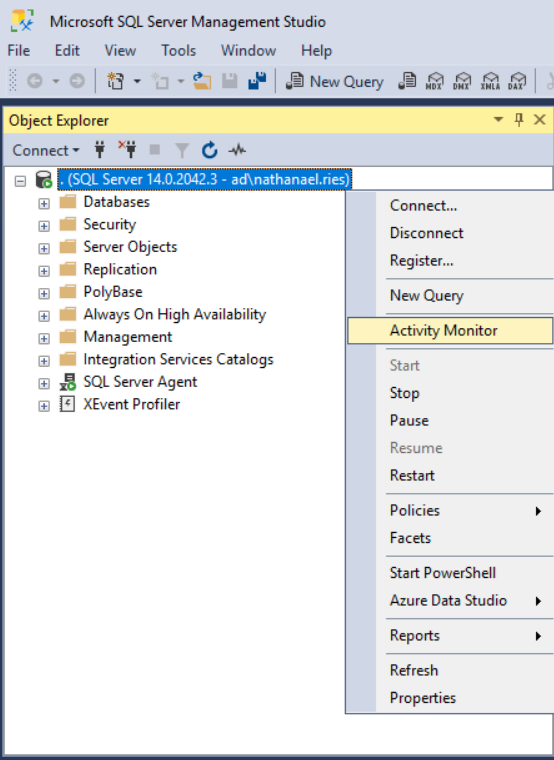Open the Reports submenu
Image resolution: width=554 pixels, height=760 pixels.
(x=450, y=635)
